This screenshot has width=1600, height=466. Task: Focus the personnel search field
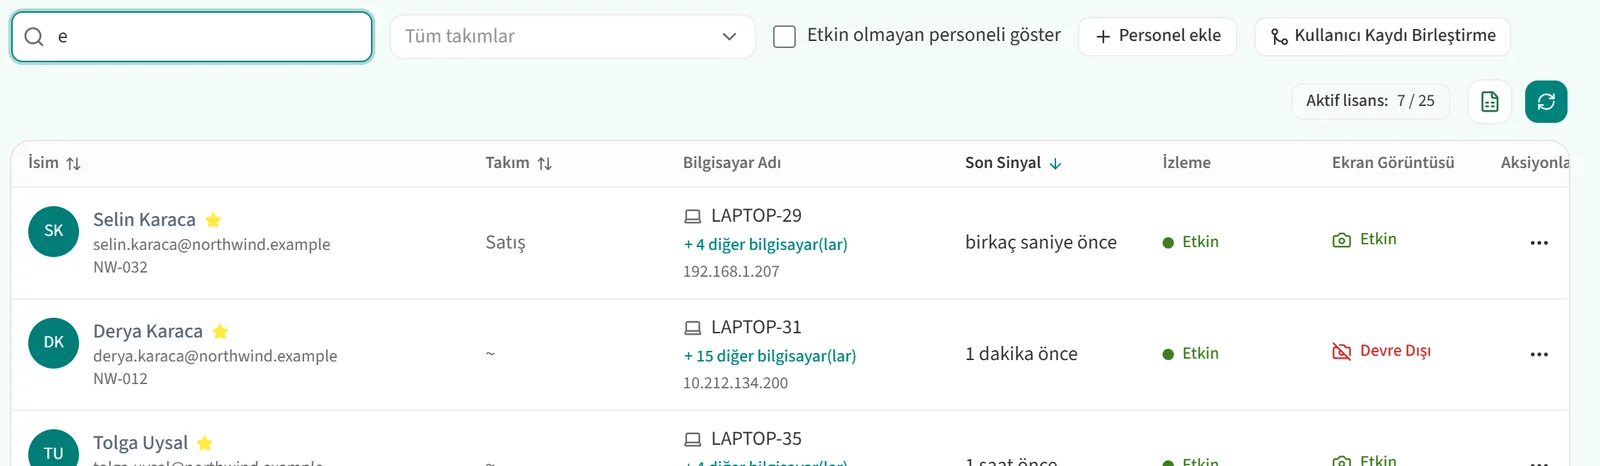192,37
